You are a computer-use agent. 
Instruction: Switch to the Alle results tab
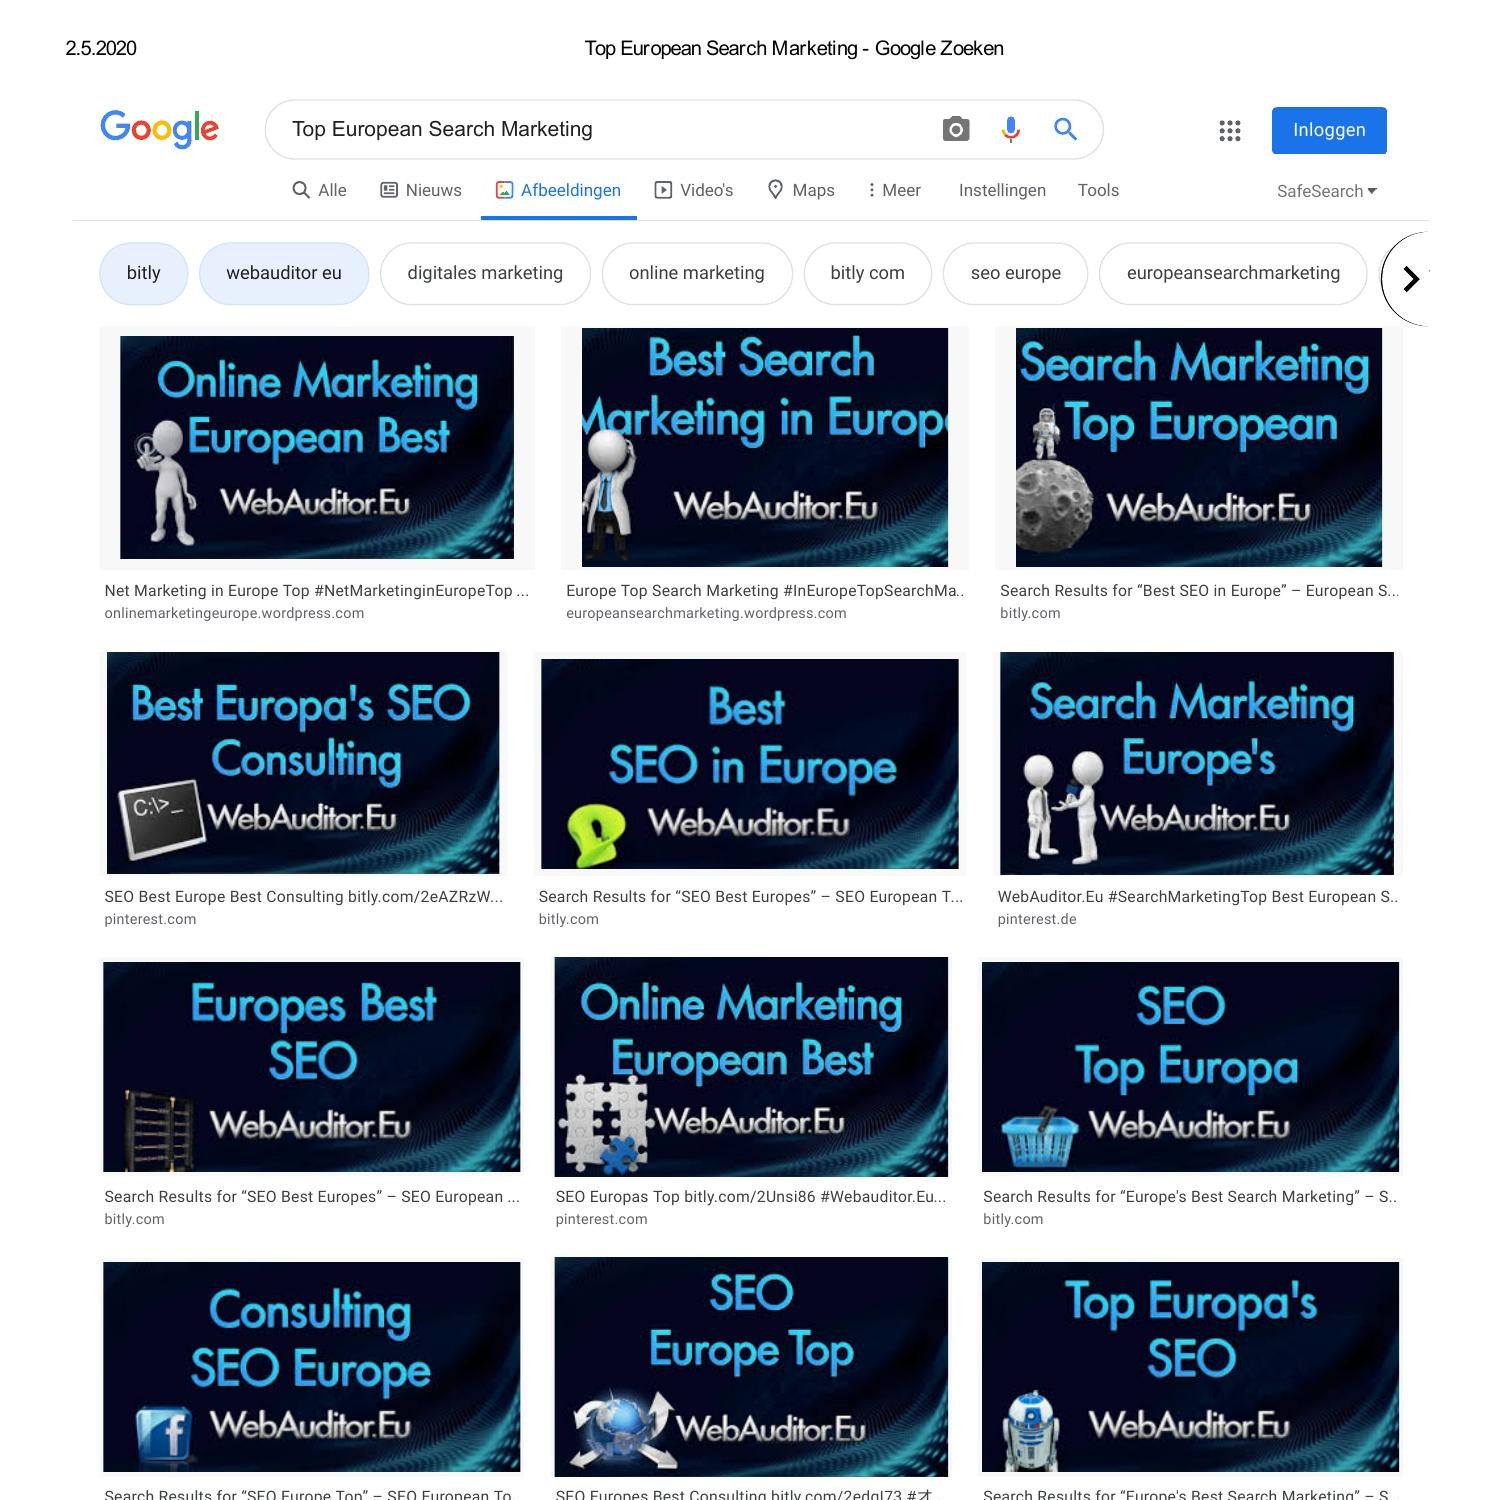pos(319,190)
